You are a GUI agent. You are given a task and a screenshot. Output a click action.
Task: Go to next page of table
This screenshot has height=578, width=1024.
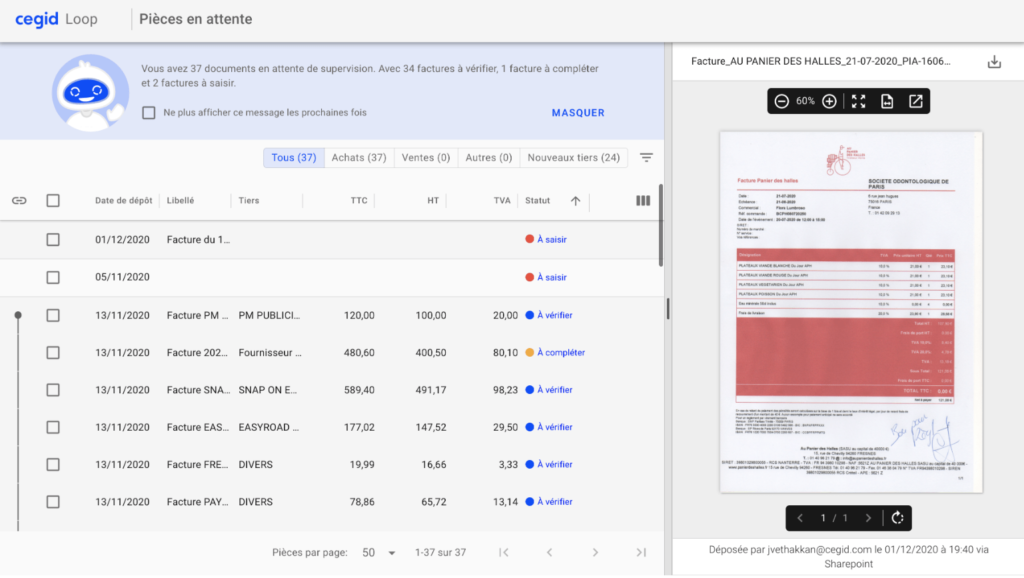[595, 553]
